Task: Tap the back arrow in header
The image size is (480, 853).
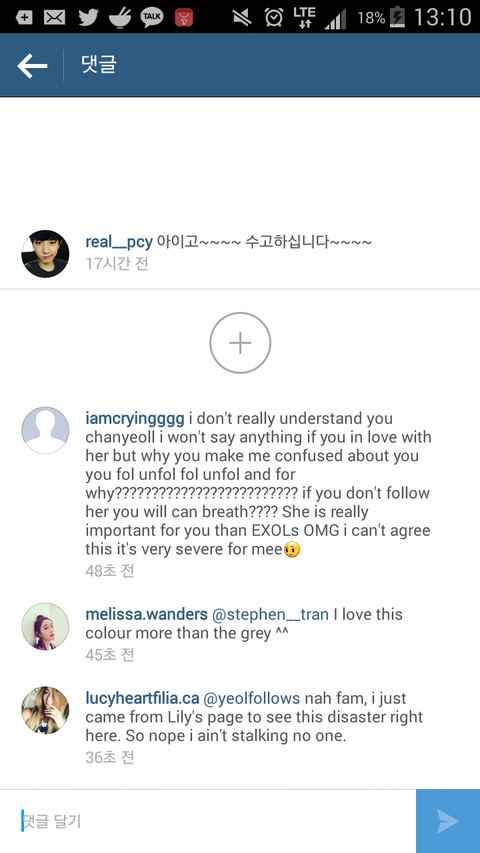Action: [x=32, y=66]
